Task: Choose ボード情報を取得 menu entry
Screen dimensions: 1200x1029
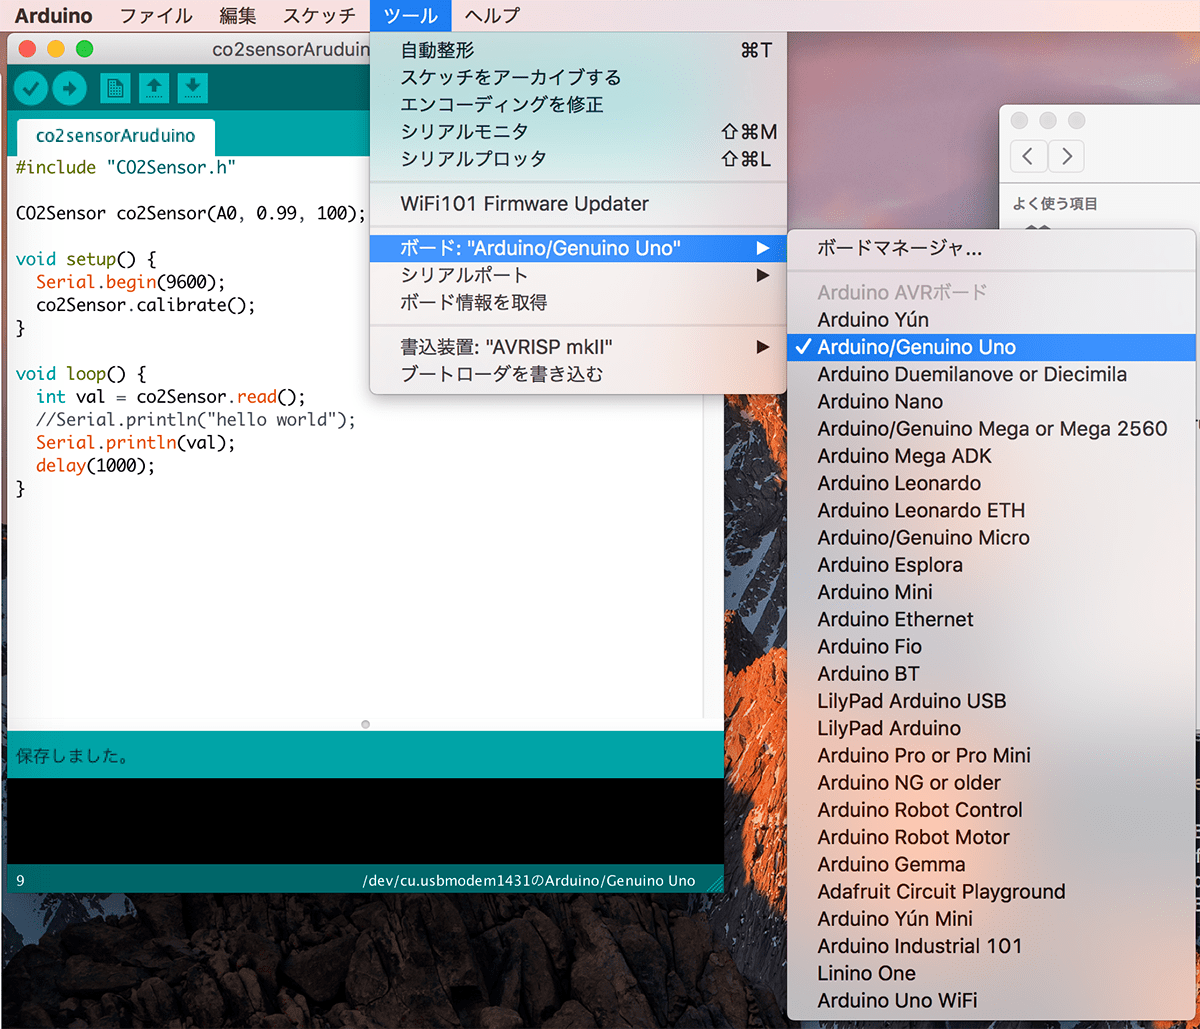Action: coord(578,302)
